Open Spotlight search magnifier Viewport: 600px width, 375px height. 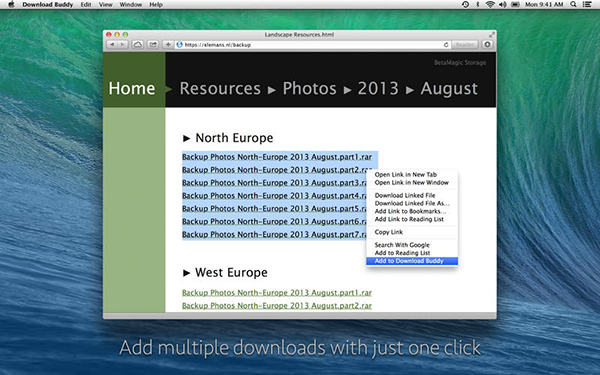[573, 5]
